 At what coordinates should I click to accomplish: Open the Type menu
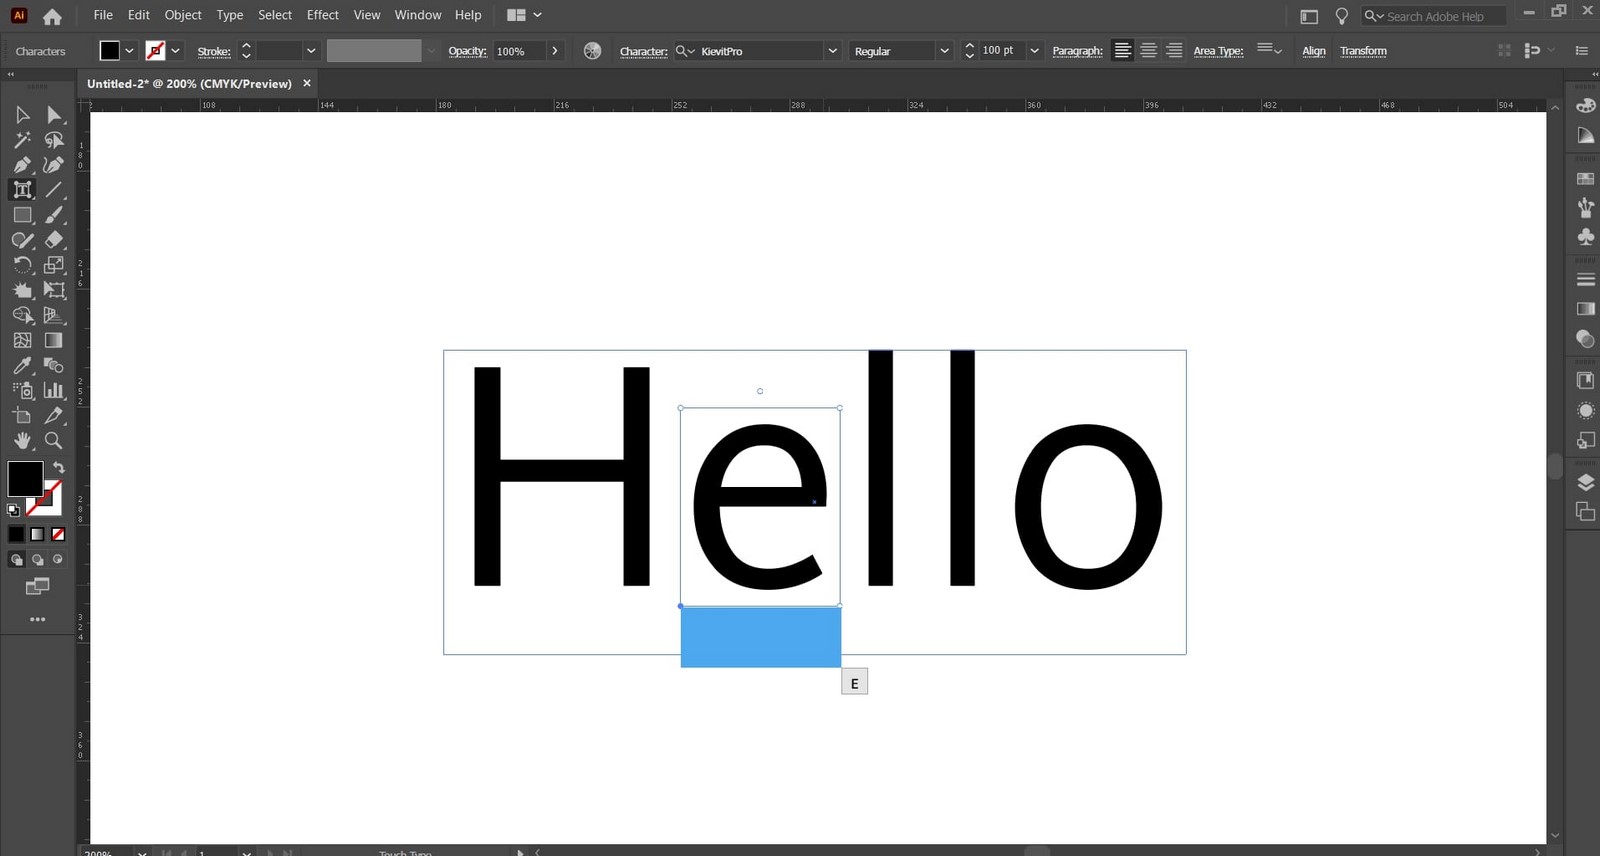pos(230,15)
